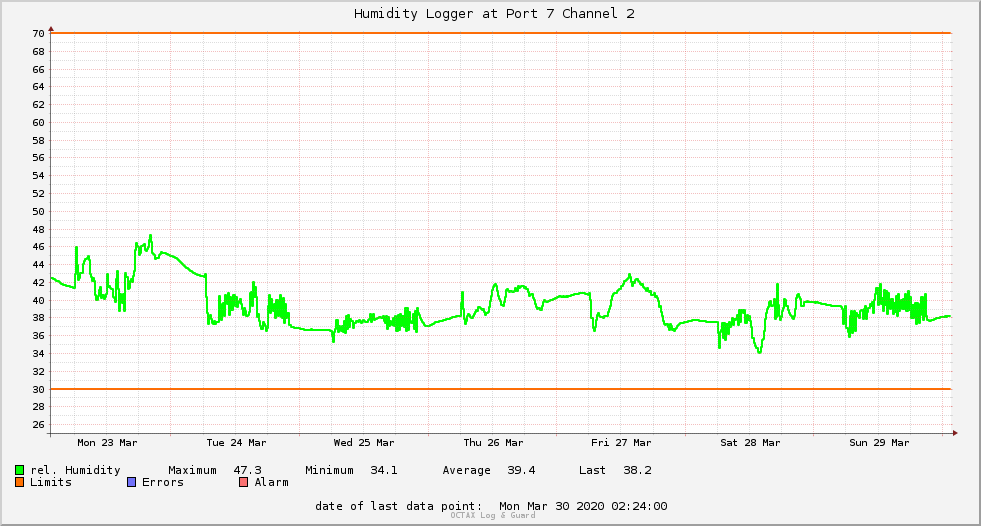Viewport: 981px width, 526px height.
Task: Click the 'Sun 29 Mar' x-axis label
Action: (879, 442)
